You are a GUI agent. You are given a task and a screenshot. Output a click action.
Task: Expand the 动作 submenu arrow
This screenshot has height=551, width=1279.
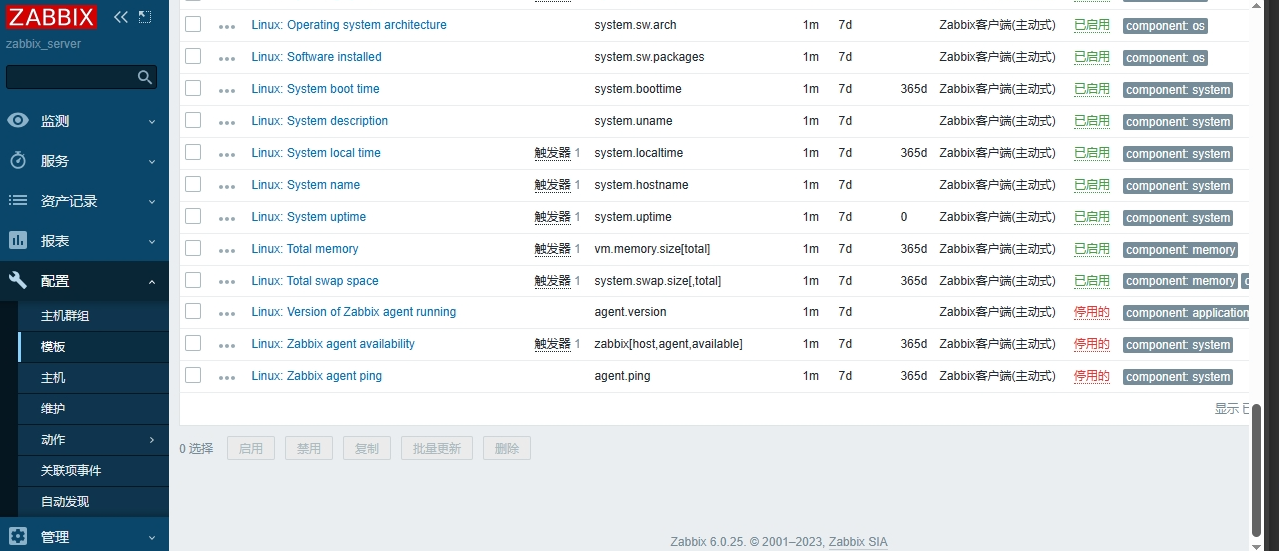[x=152, y=440]
